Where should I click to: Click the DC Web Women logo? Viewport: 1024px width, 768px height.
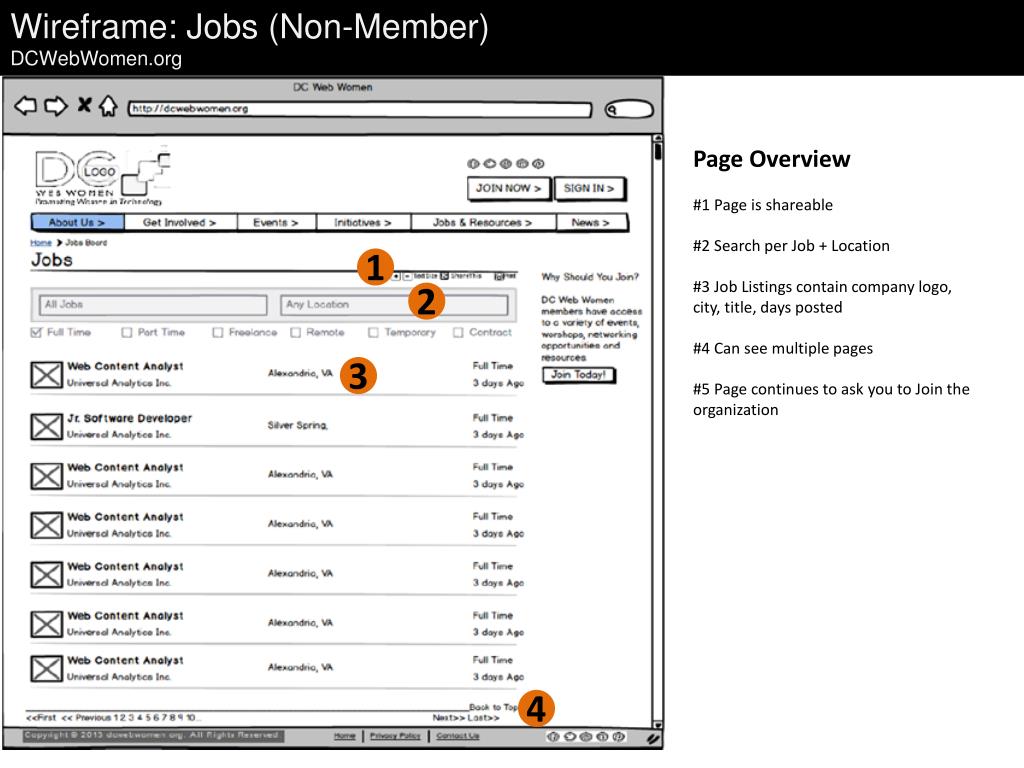click(103, 177)
